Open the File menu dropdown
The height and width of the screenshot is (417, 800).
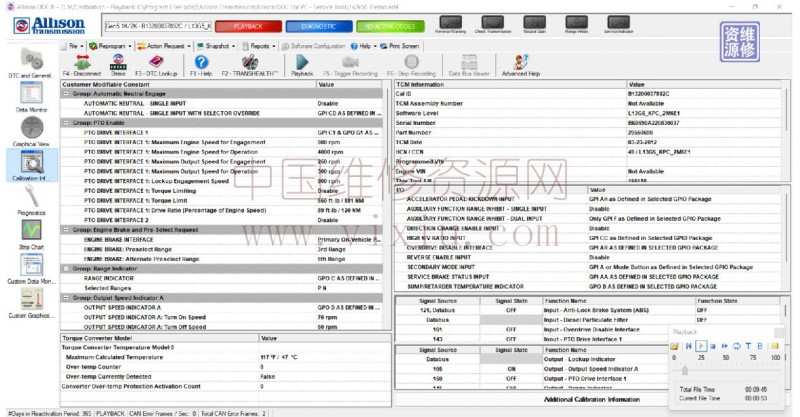pos(72,46)
